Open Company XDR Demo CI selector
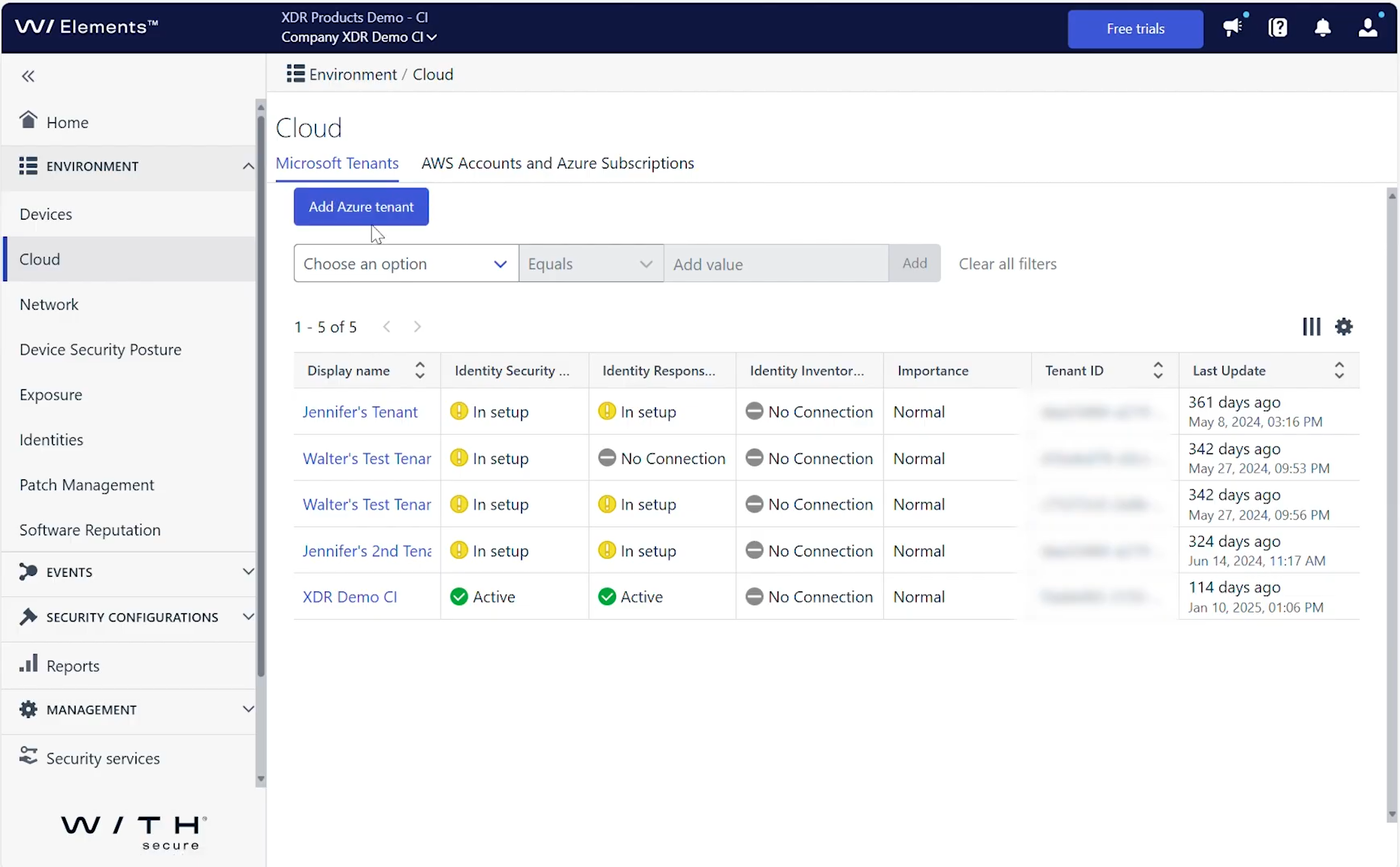Image resolution: width=1400 pixels, height=867 pixels. click(359, 38)
